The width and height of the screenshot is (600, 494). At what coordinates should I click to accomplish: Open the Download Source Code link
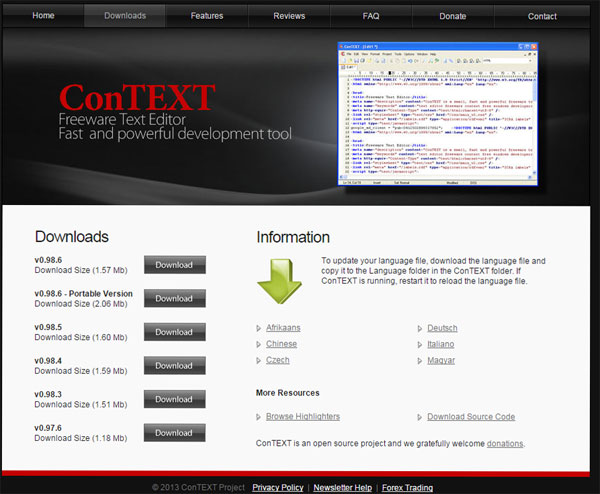[x=471, y=417]
